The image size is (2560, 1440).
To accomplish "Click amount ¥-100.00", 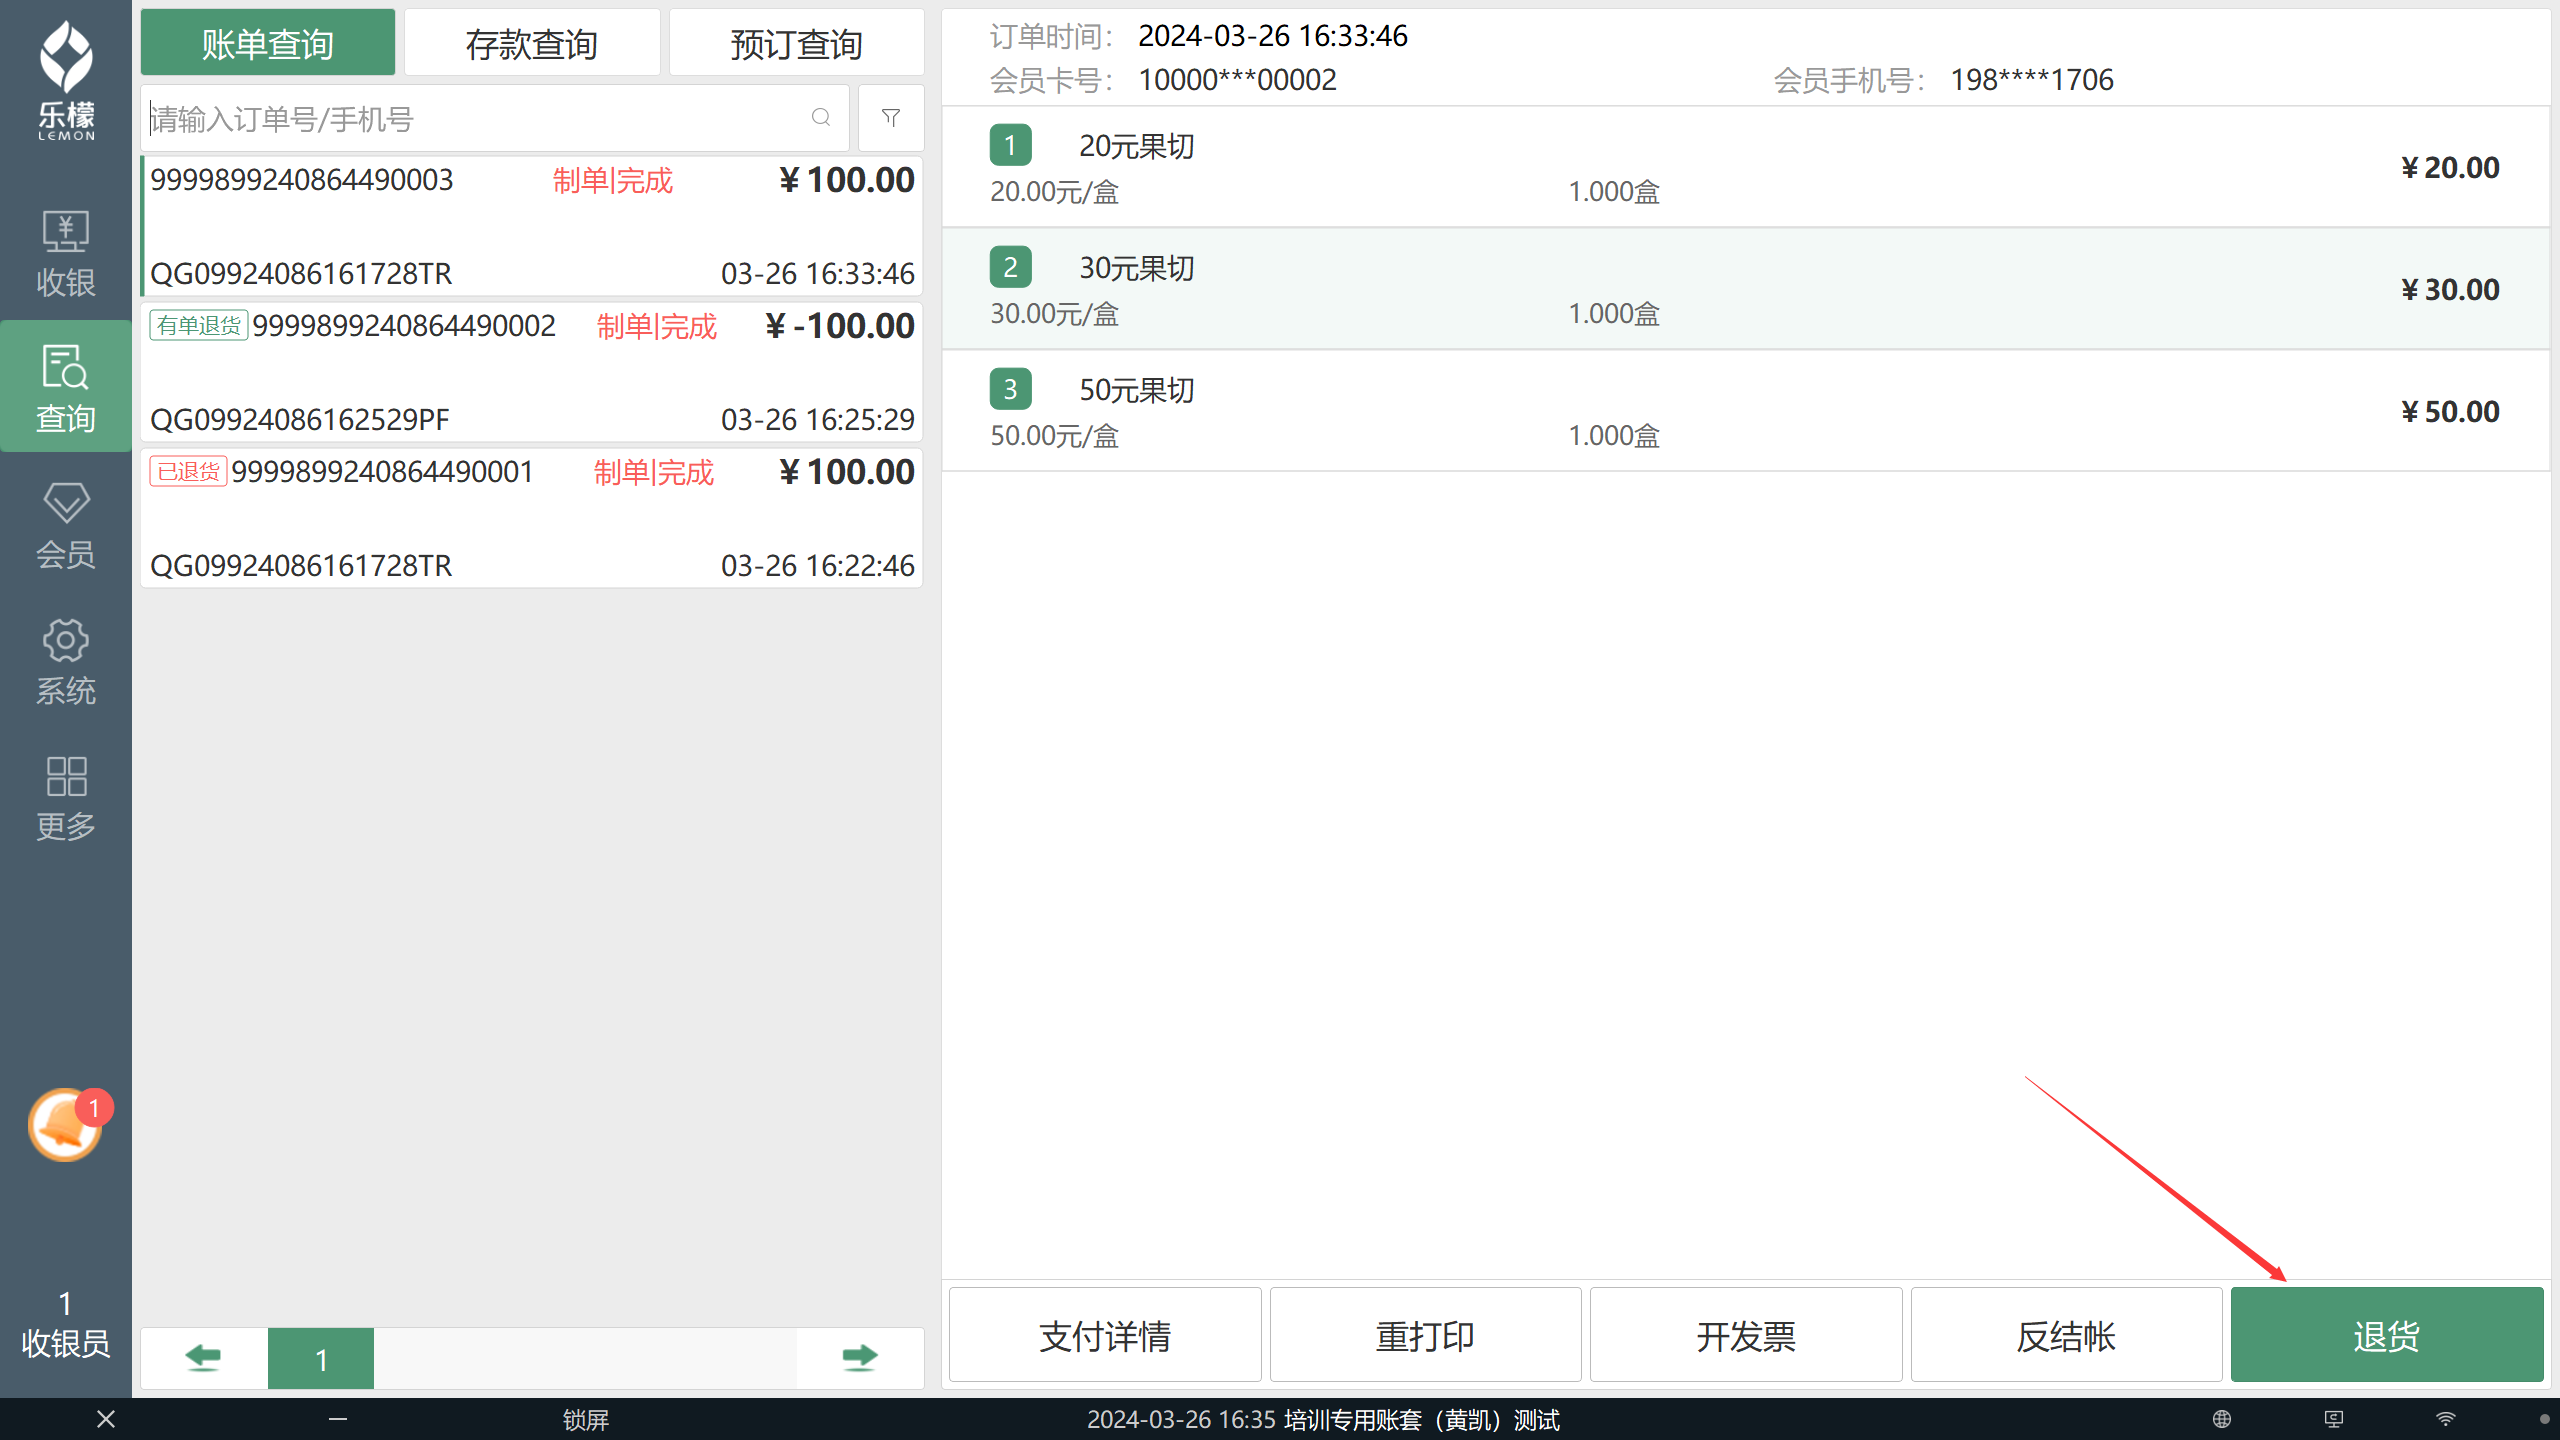I will [840, 325].
